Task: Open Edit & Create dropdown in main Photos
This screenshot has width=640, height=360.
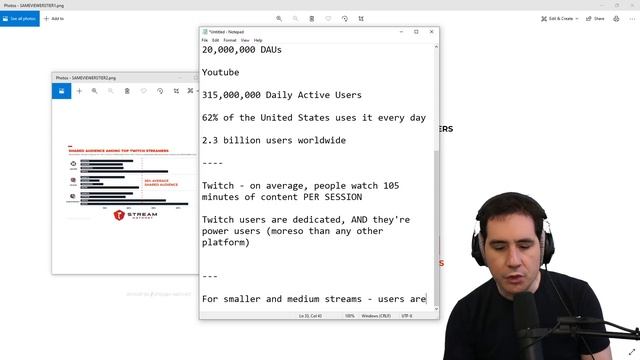Action: [560, 19]
